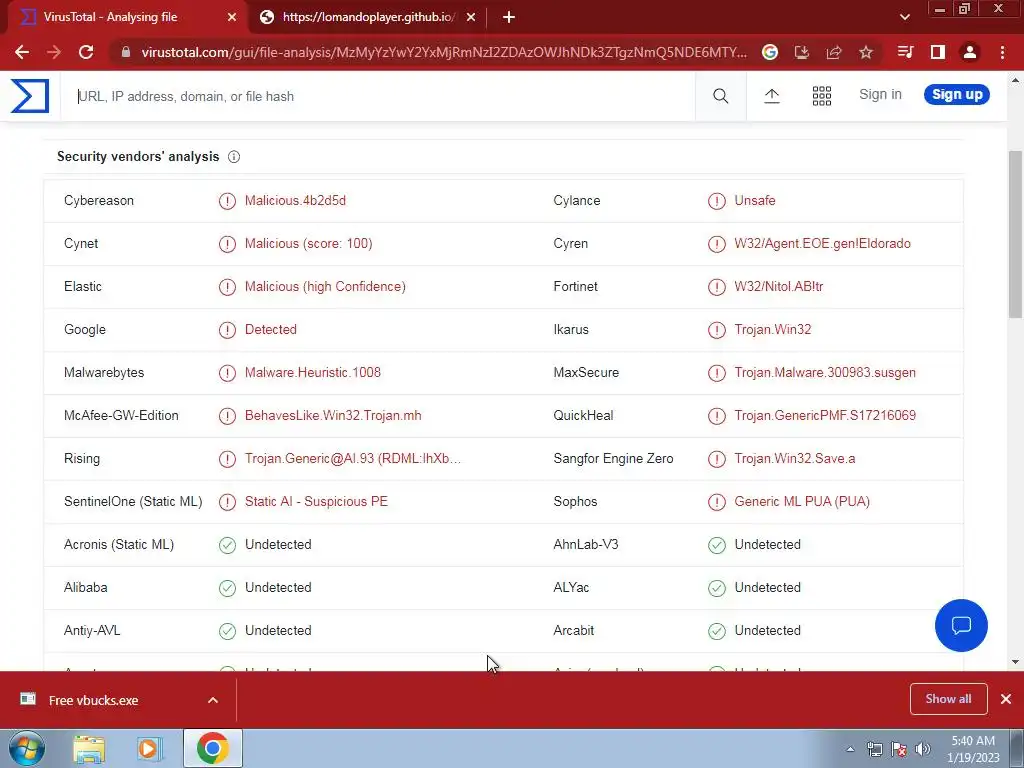Bookmark this page with the star icon
The width and height of the screenshot is (1024, 768).
[x=866, y=52]
